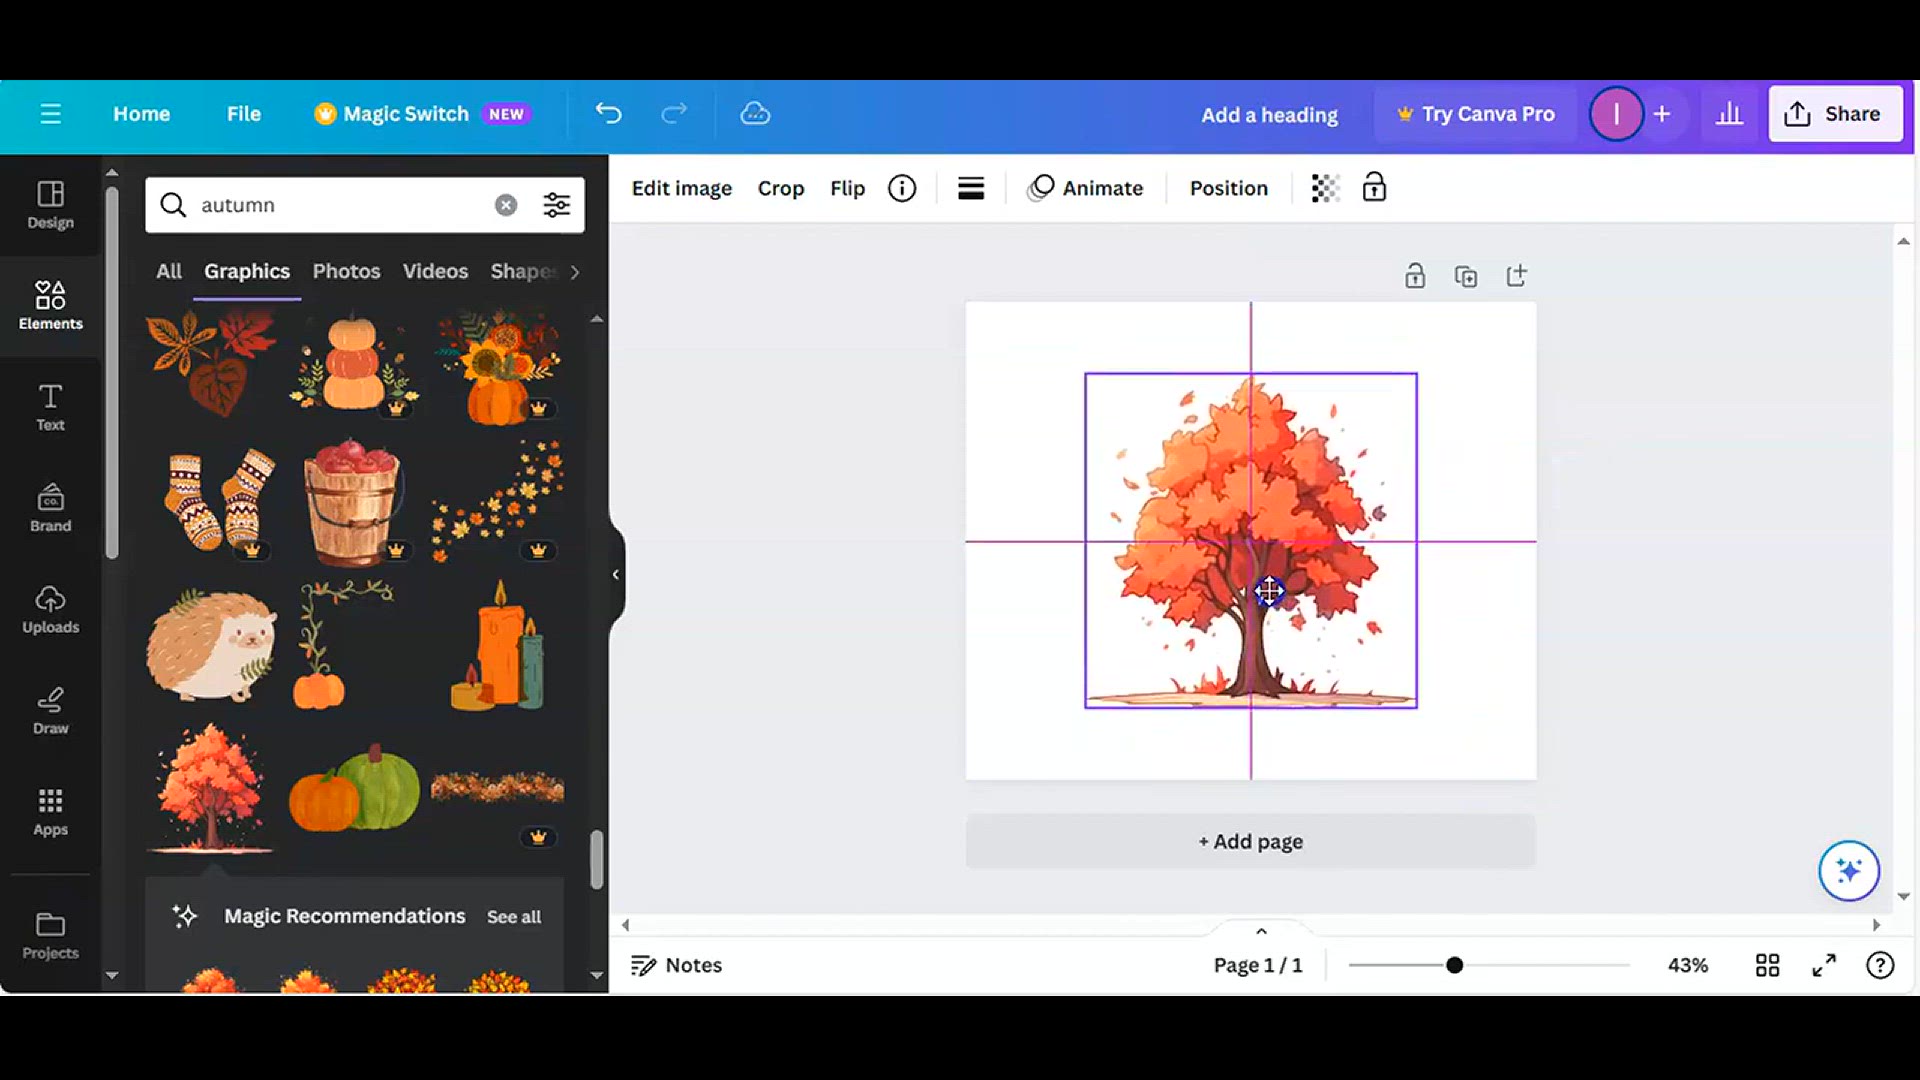
Task: Open the Magic assistant sparkle button
Action: (1848, 870)
